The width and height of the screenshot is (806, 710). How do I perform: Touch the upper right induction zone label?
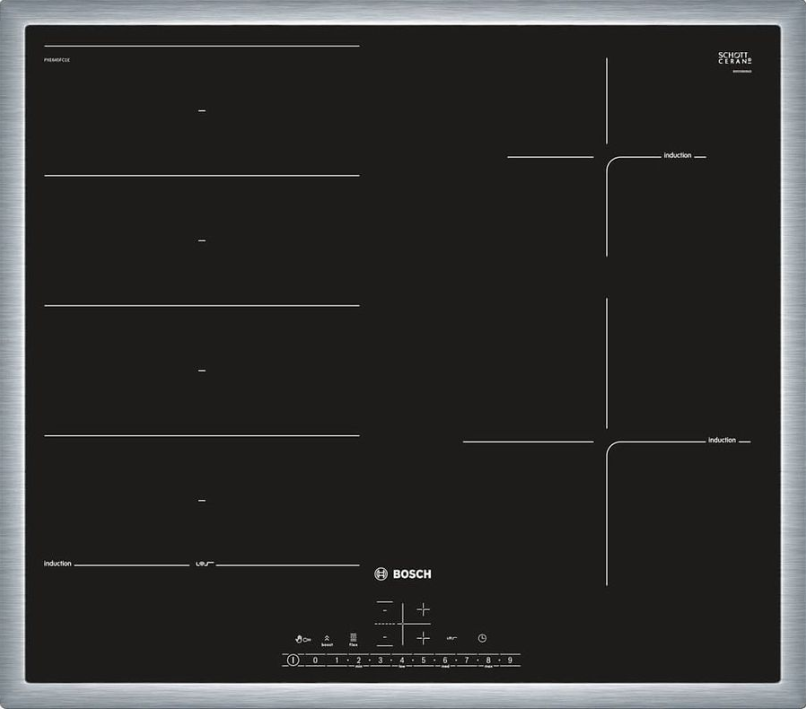(677, 156)
